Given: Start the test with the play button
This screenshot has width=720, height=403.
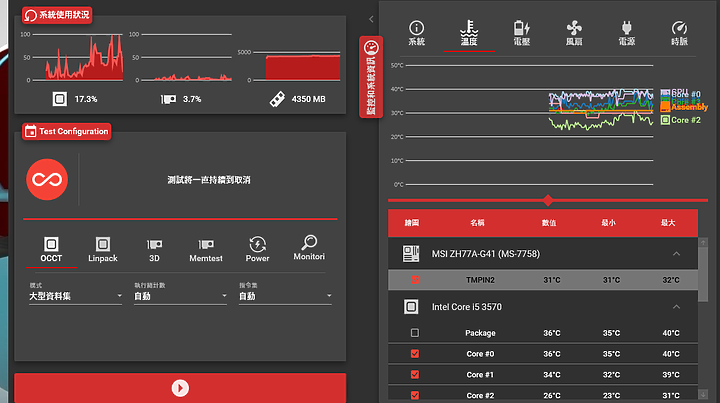Looking at the screenshot, I should tap(180, 388).
